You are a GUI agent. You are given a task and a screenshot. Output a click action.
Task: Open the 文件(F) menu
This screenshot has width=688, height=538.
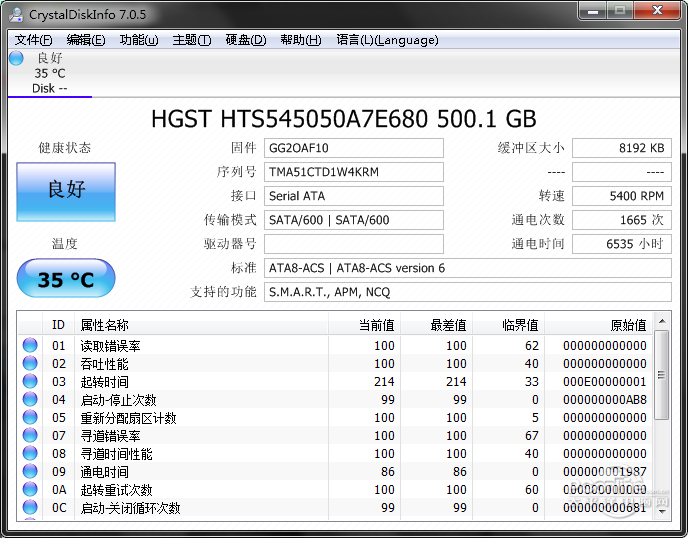click(x=33, y=40)
